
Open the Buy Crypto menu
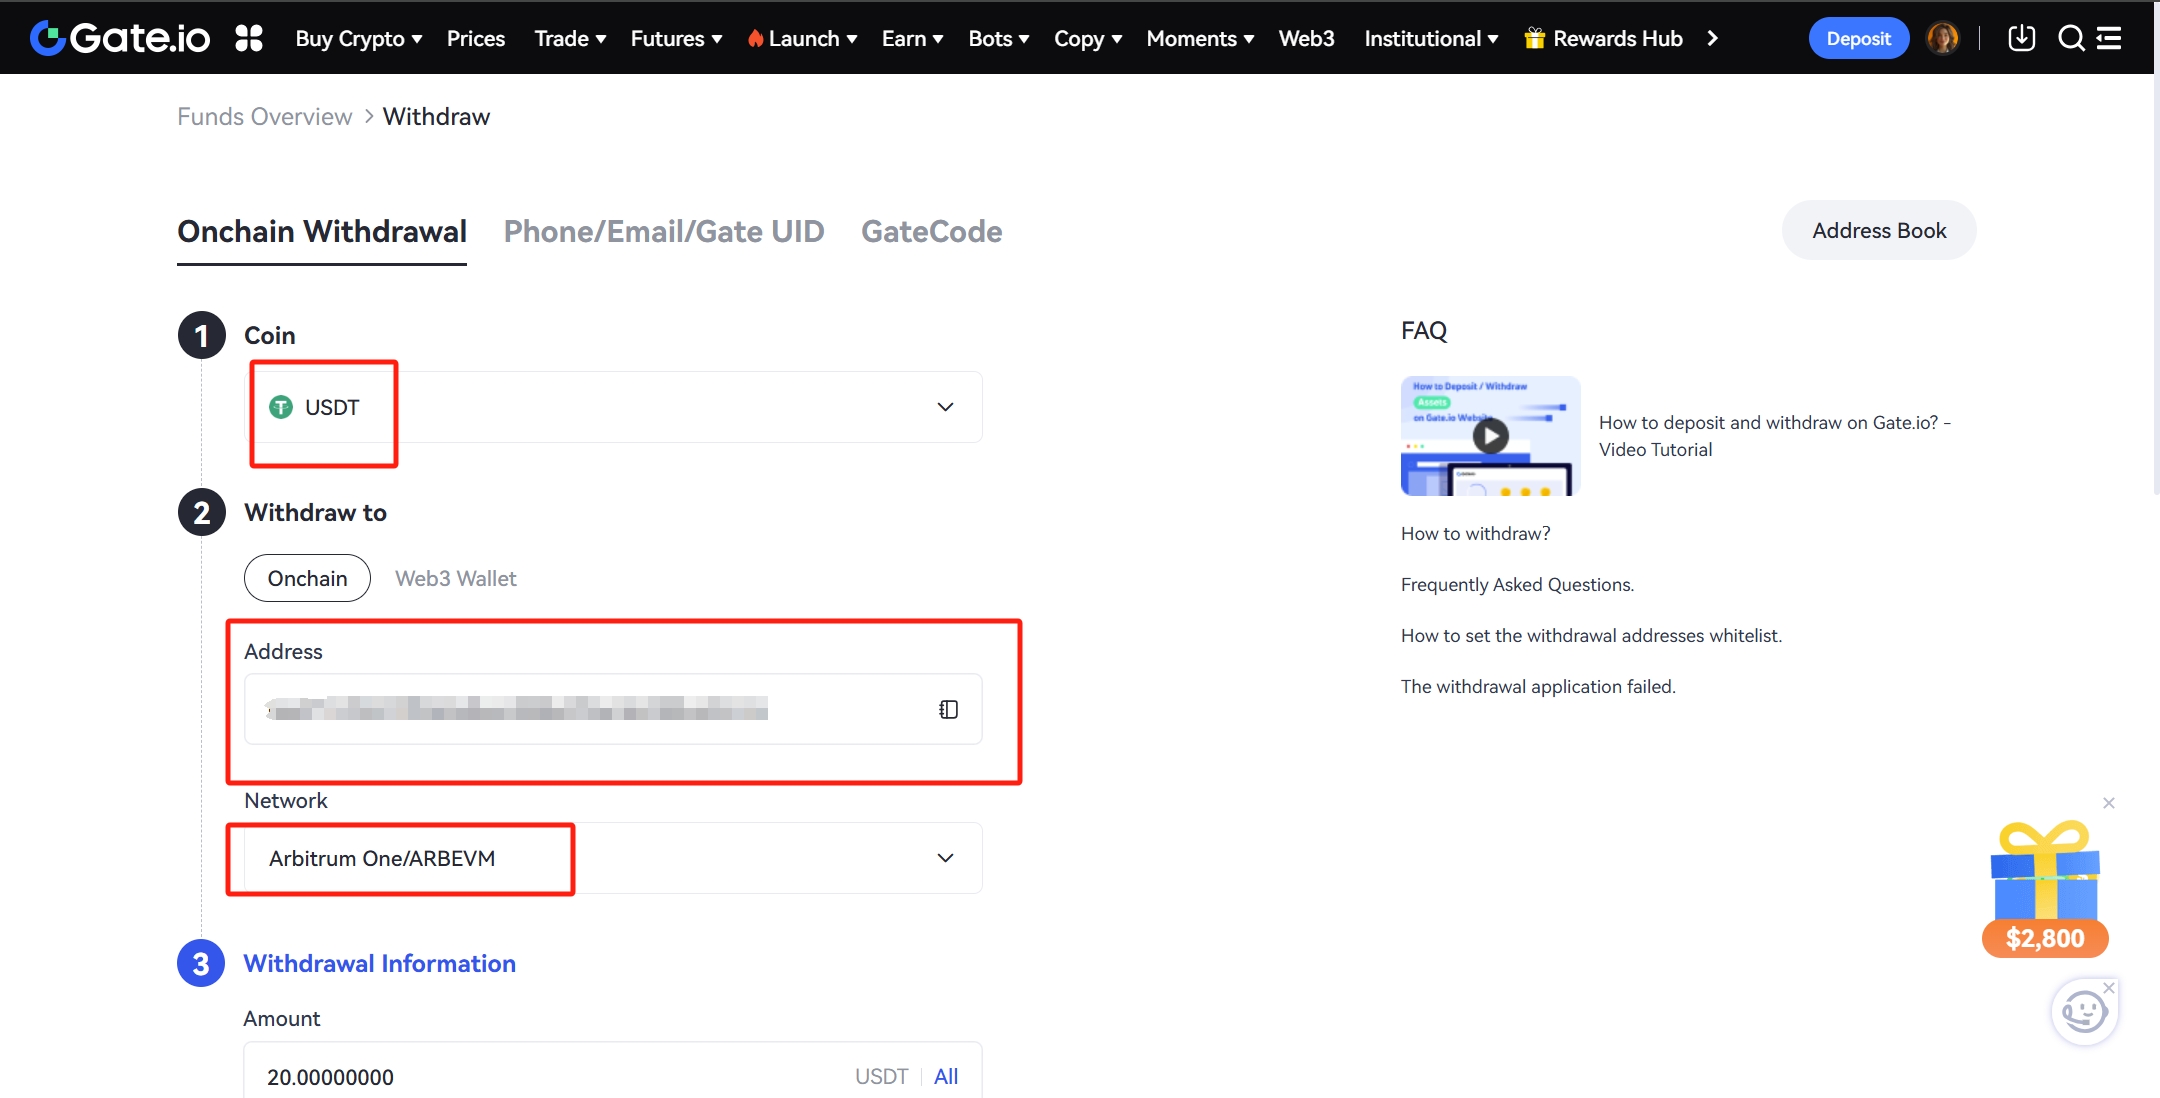coord(358,38)
